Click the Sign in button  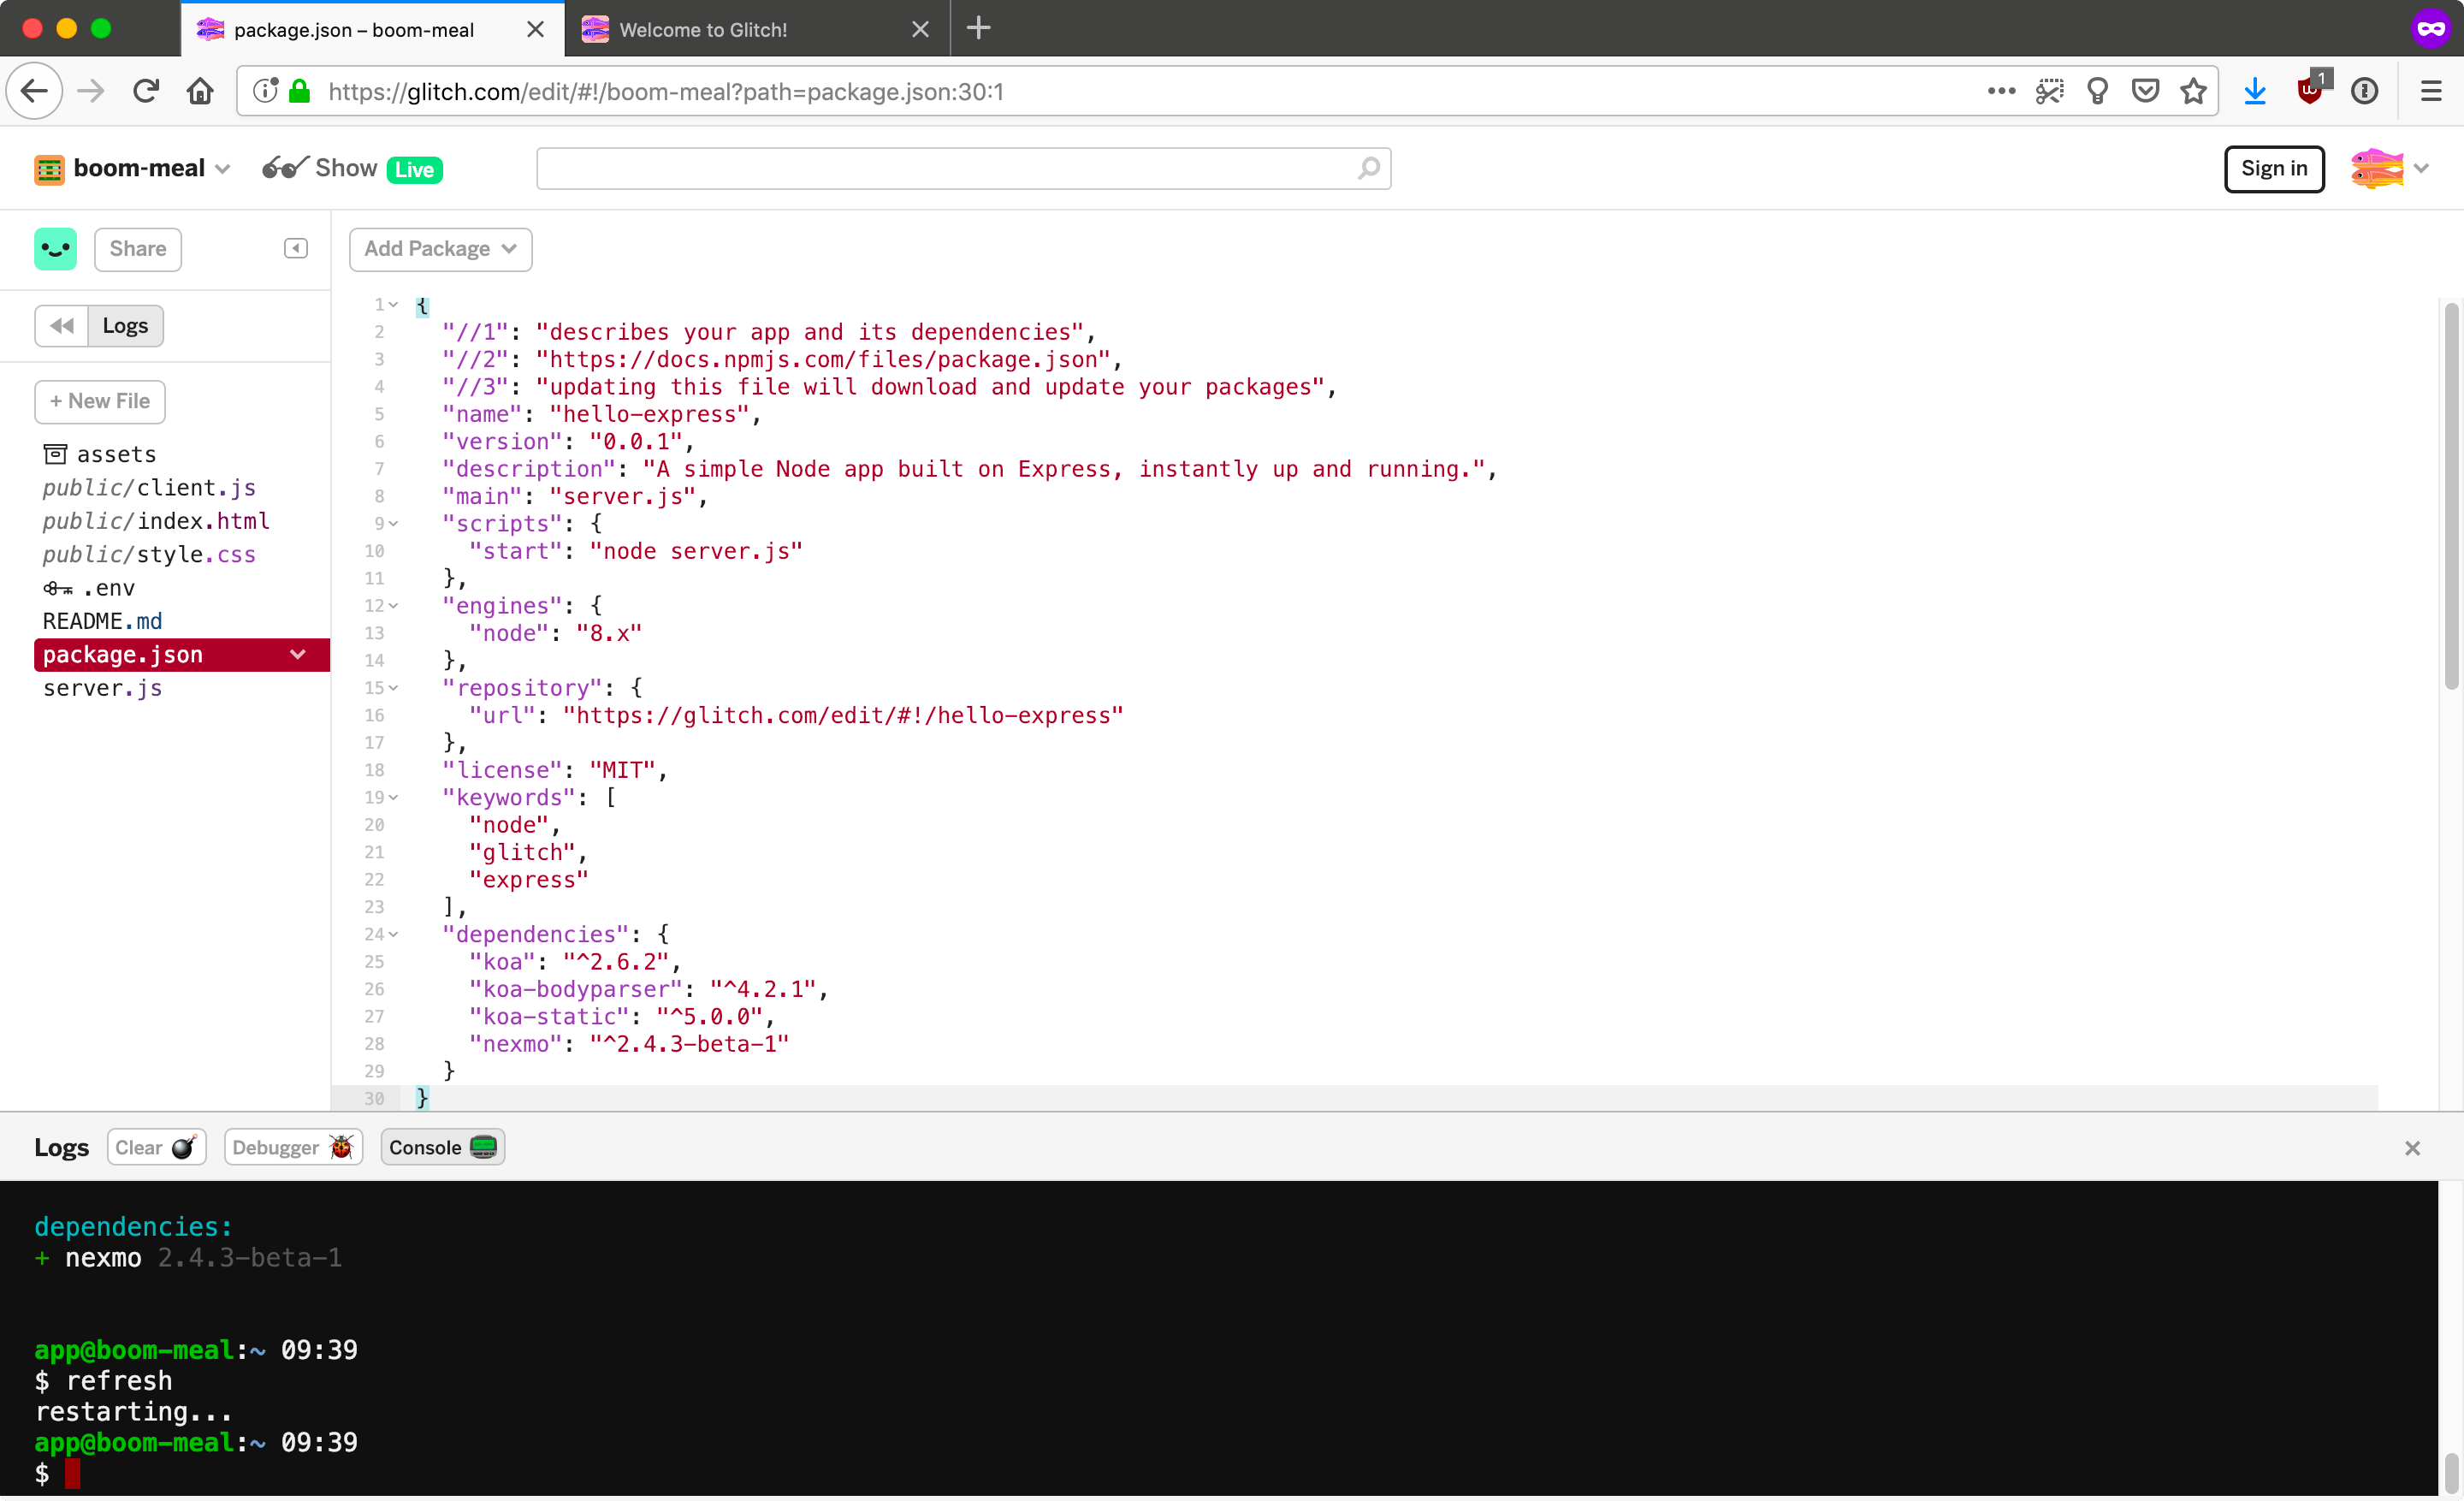pyautogui.click(x=2273, y=168)
